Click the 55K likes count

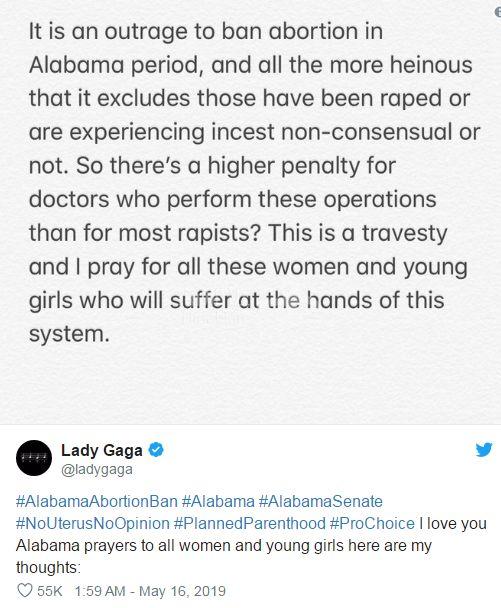pyautogui.click(x=50, y=591)
